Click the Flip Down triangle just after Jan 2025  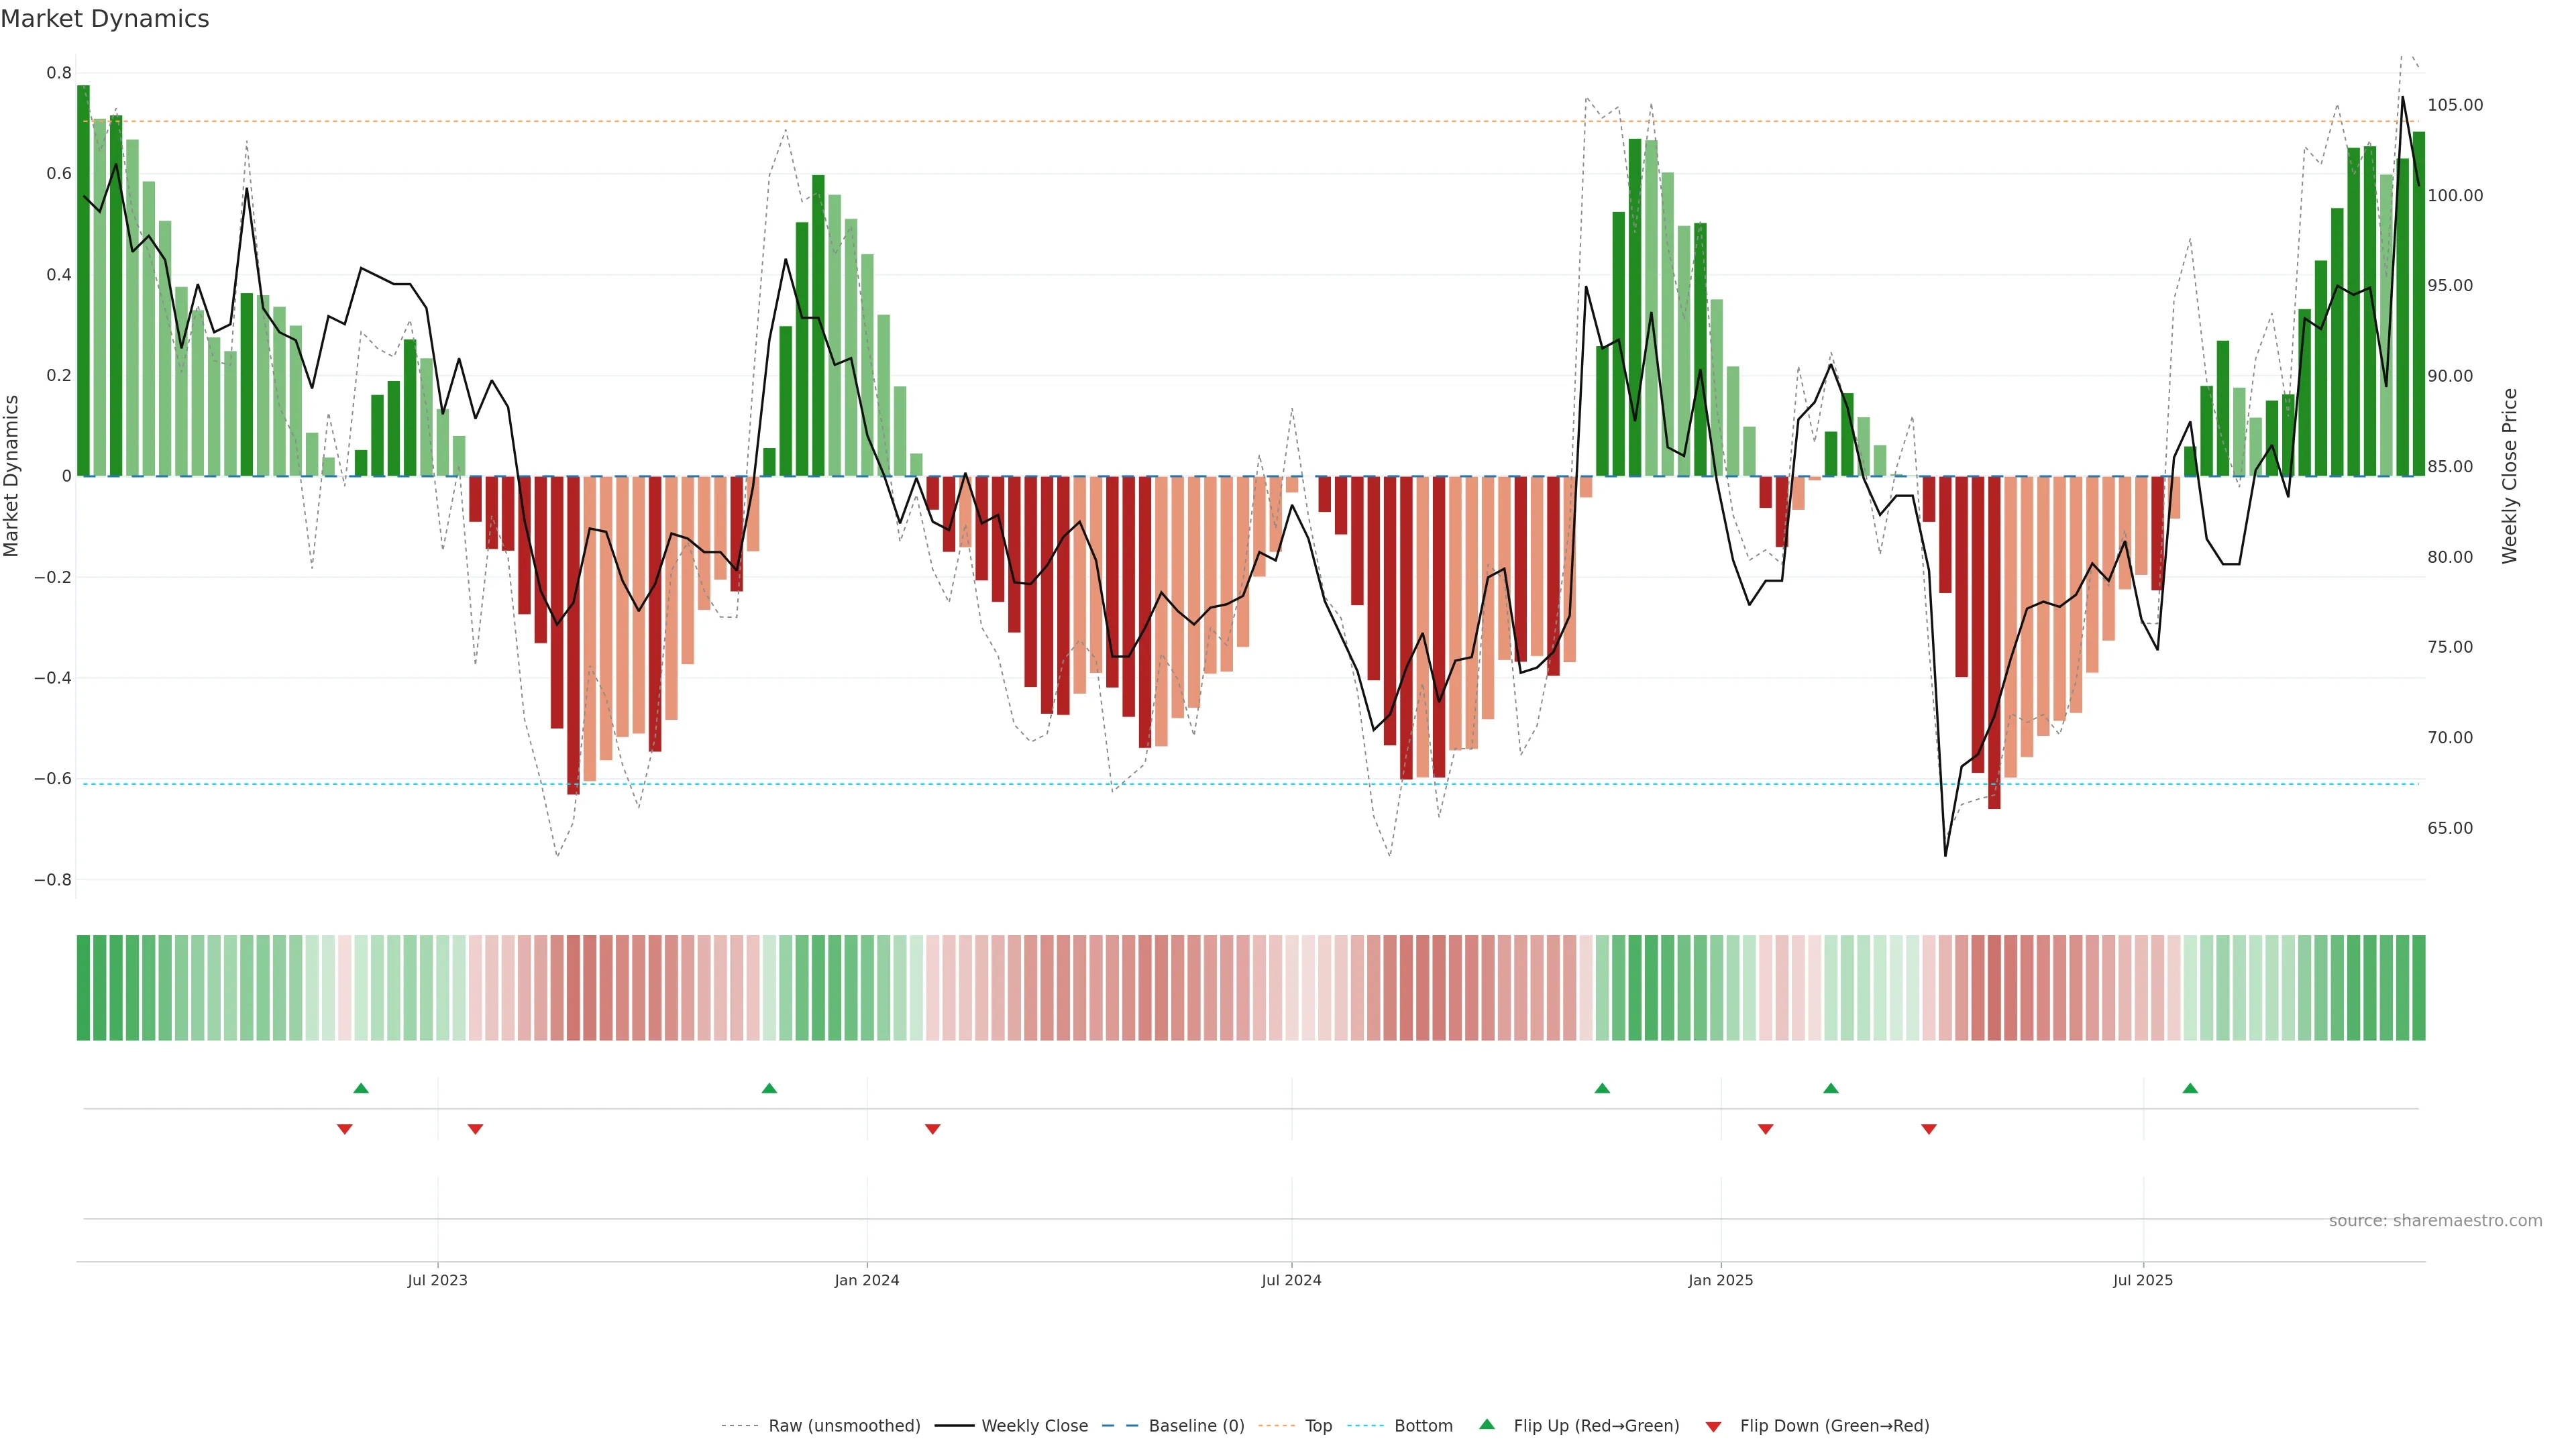1765,1129
